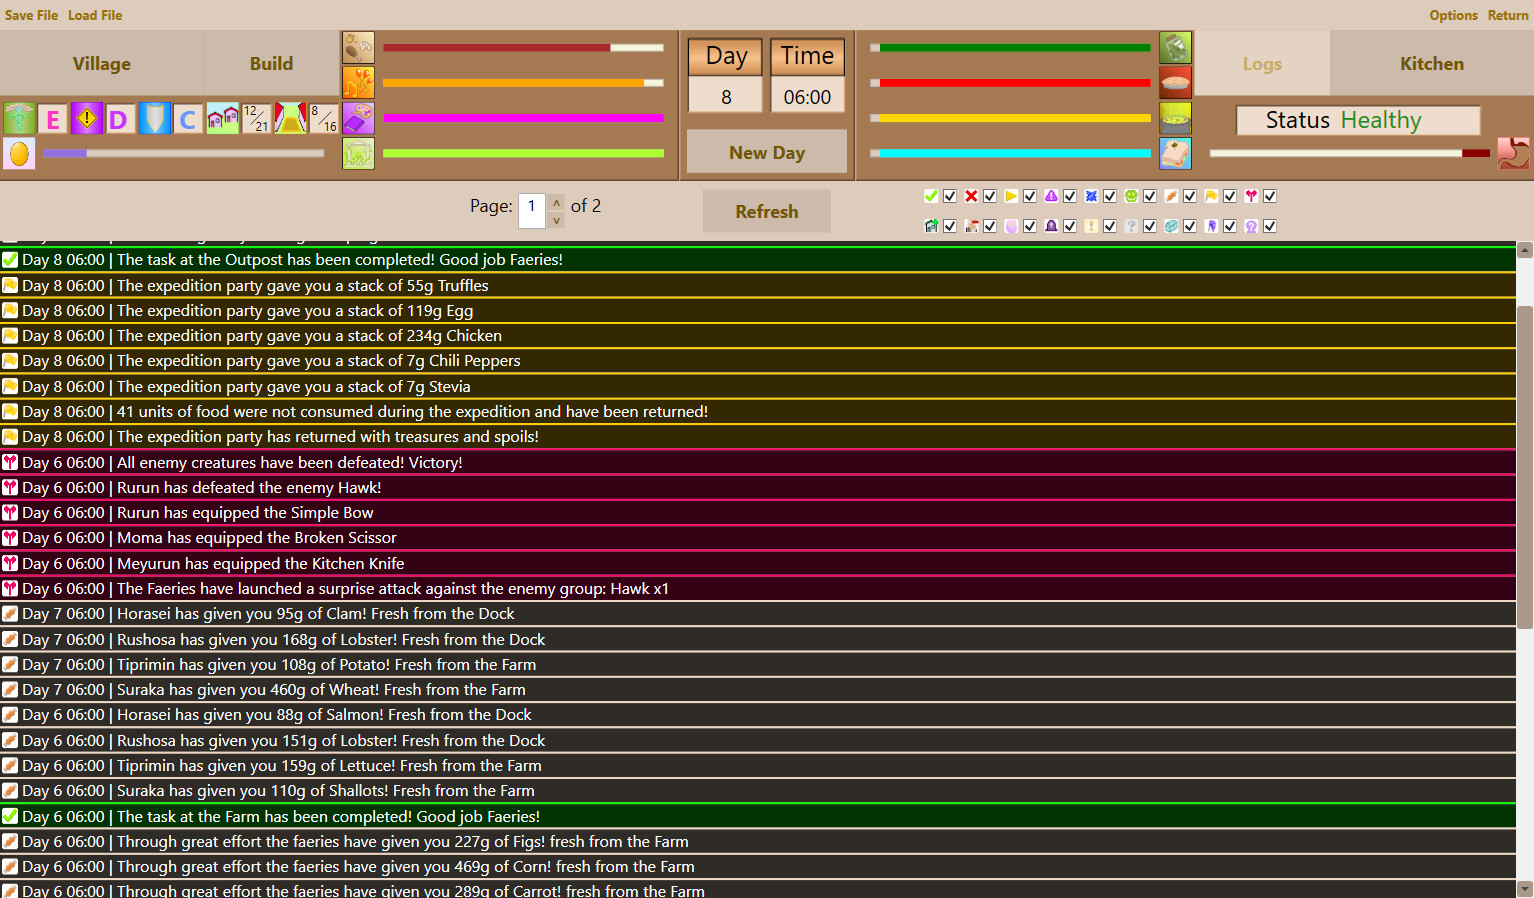This screenshot has height=898, width=1534.
Task: Click the village houses icon
Action: (222, 118)
